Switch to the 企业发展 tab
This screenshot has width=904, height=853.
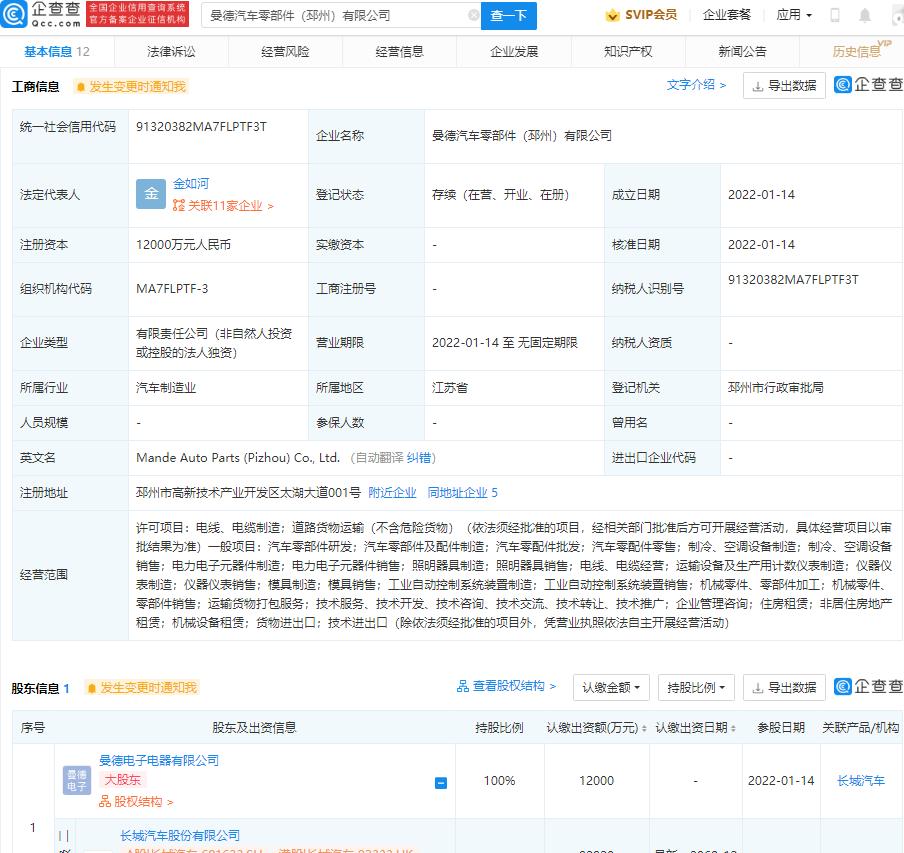tap(514, 52)
